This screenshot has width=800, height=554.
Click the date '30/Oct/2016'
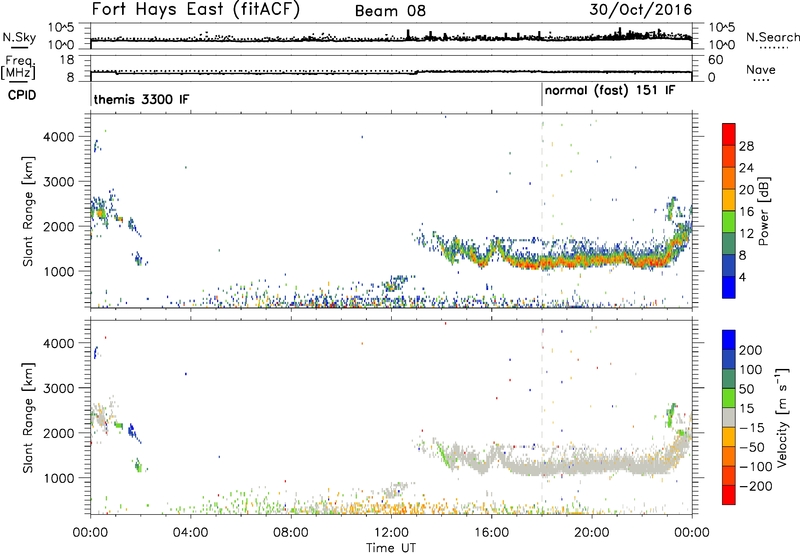[641, 10]
